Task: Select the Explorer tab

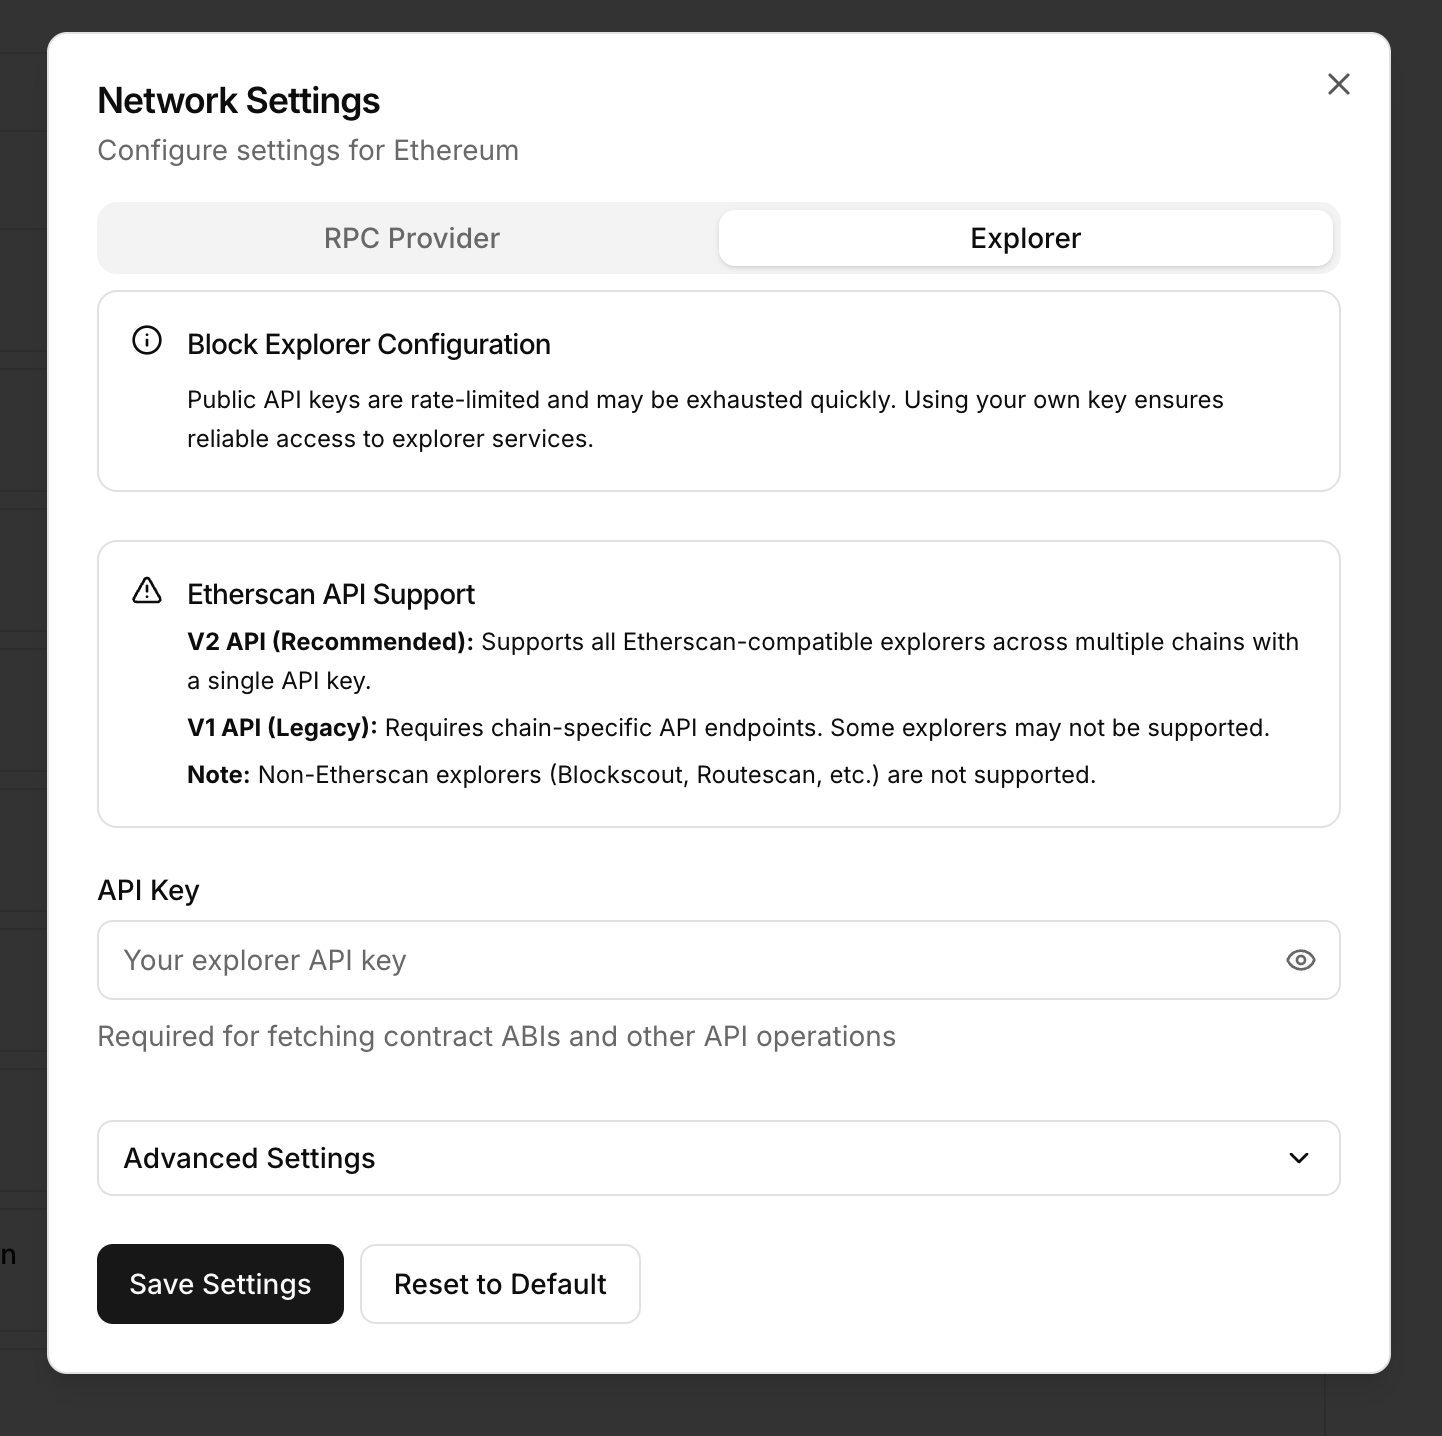Action: pos(1024,238)
